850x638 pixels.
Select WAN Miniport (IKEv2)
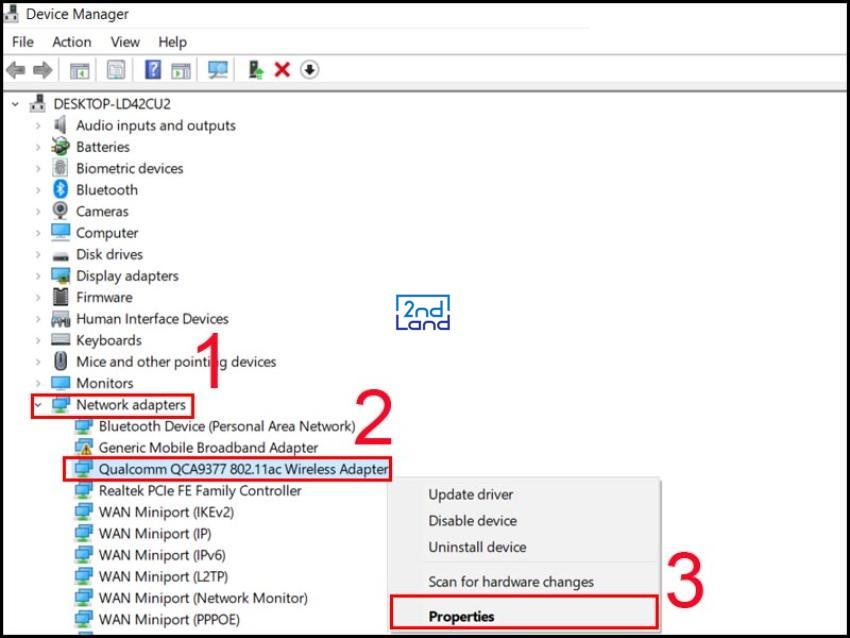[166, 512]
